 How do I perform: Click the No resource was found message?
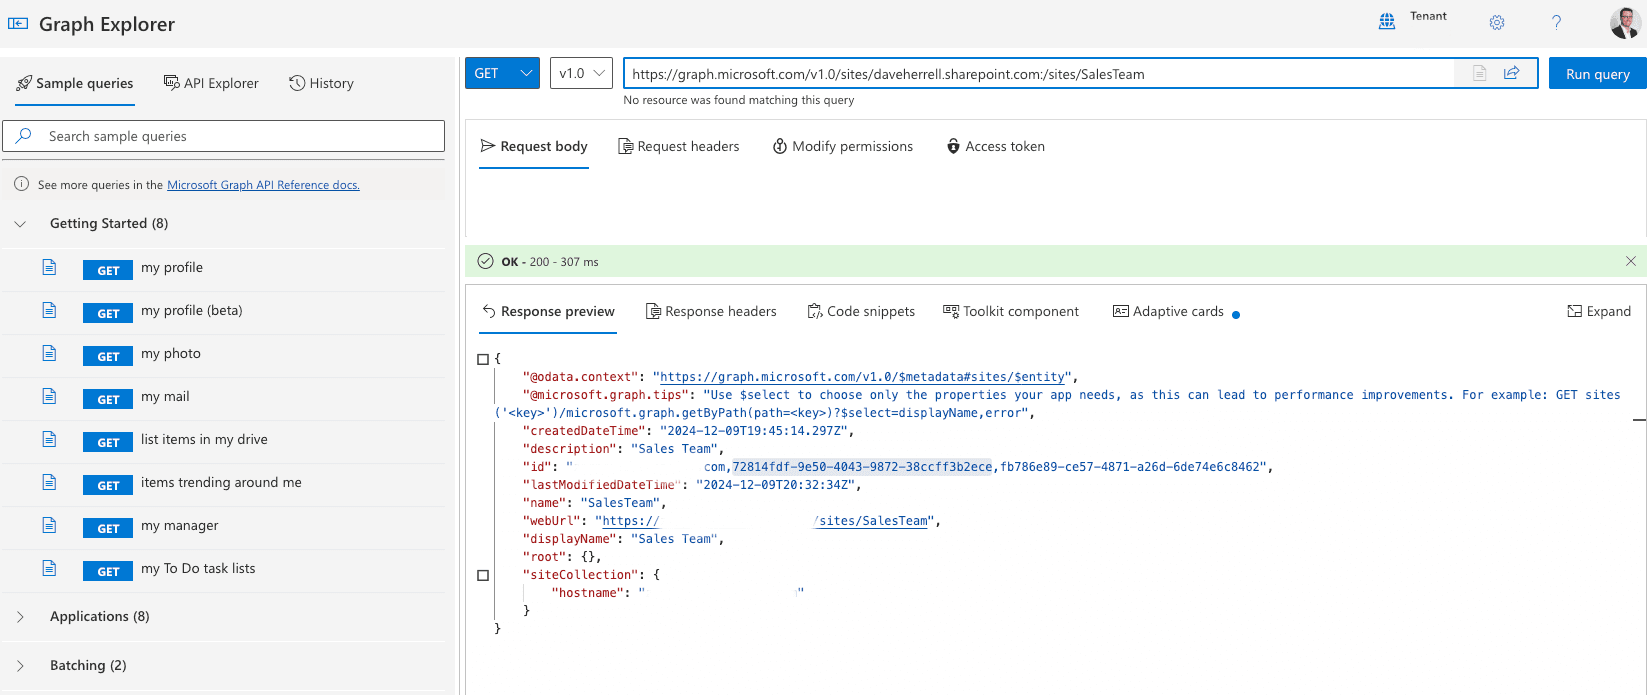[739, 100]
